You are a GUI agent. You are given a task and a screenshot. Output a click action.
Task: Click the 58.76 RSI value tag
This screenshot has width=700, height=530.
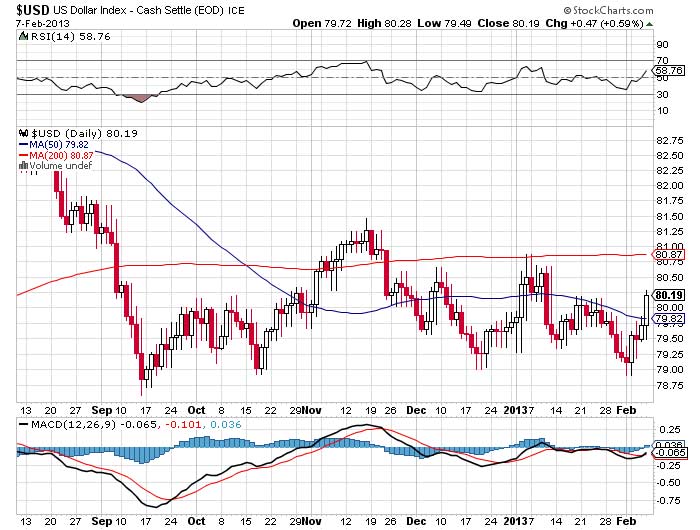(x=668, y=71)
